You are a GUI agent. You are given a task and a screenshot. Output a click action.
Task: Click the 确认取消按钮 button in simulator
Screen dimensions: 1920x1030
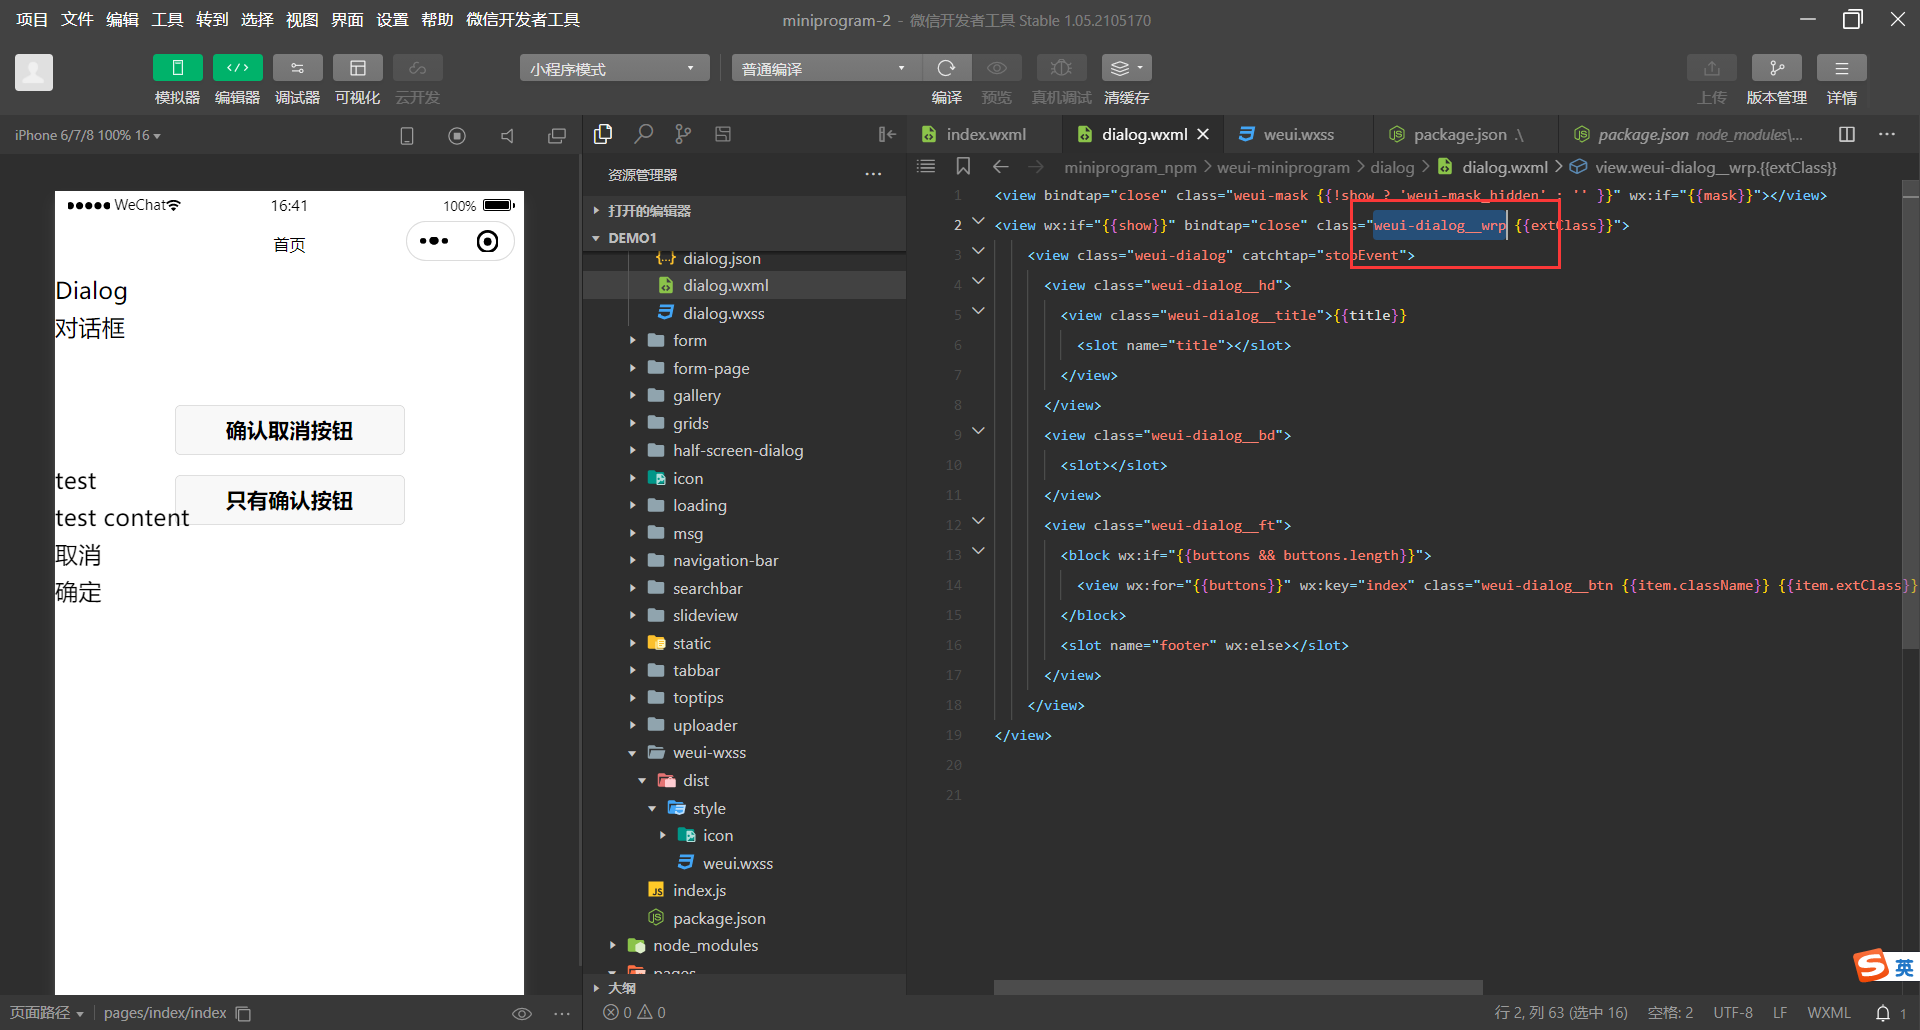coord(290,430)
